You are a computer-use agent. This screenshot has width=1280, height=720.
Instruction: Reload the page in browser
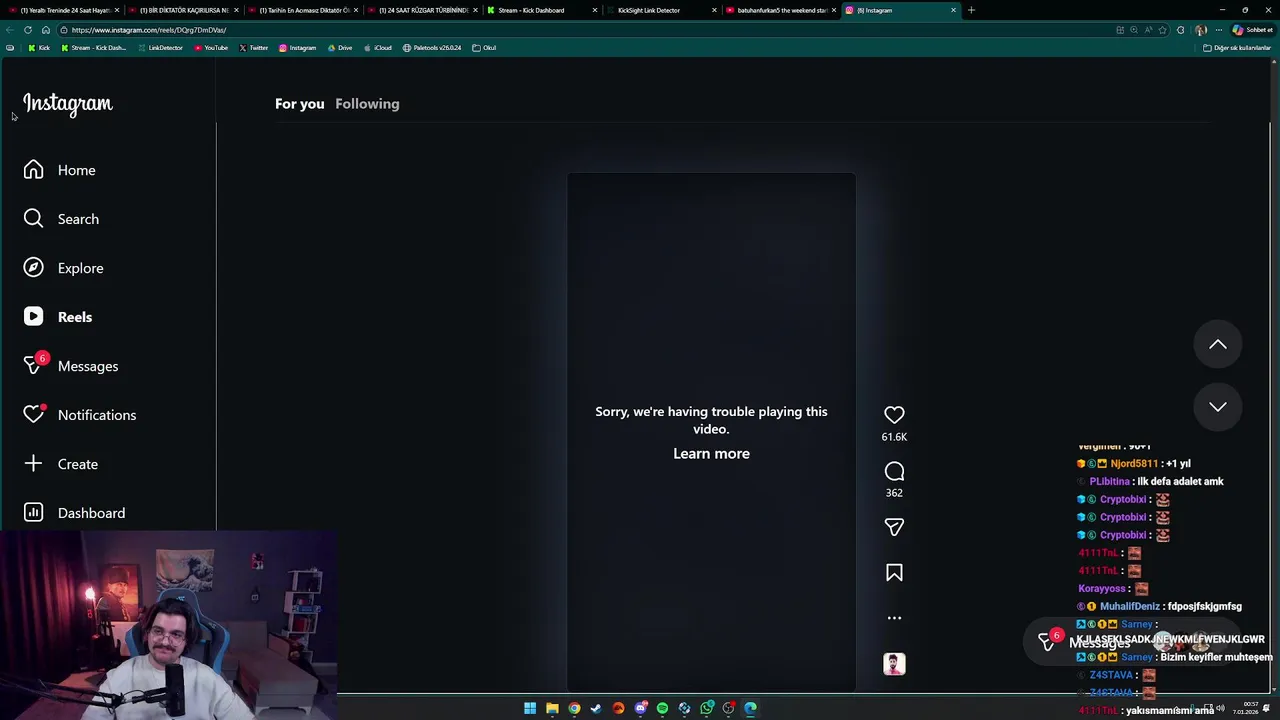point(28,30)
